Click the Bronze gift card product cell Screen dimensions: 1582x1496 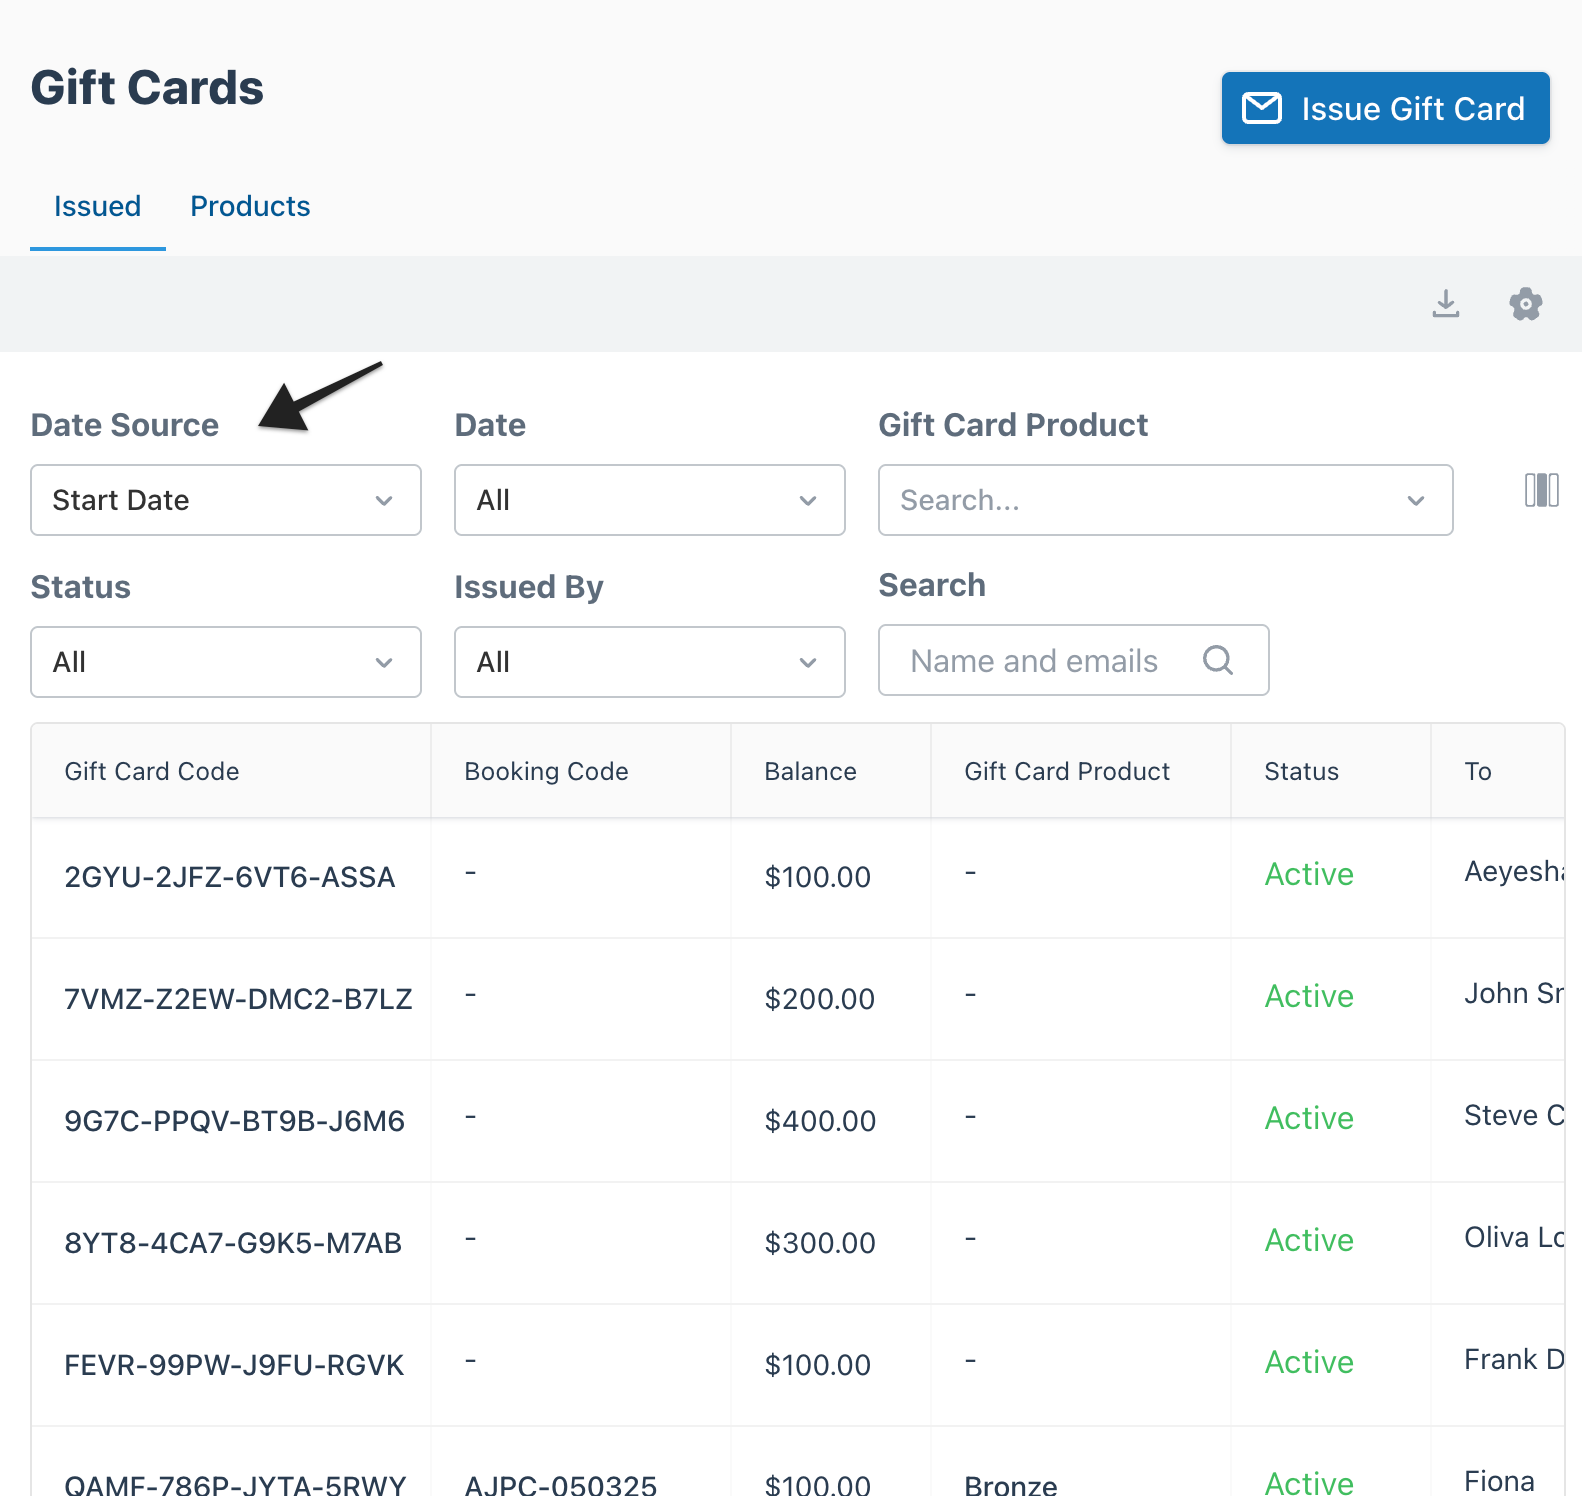(x=1010, y=1484)
